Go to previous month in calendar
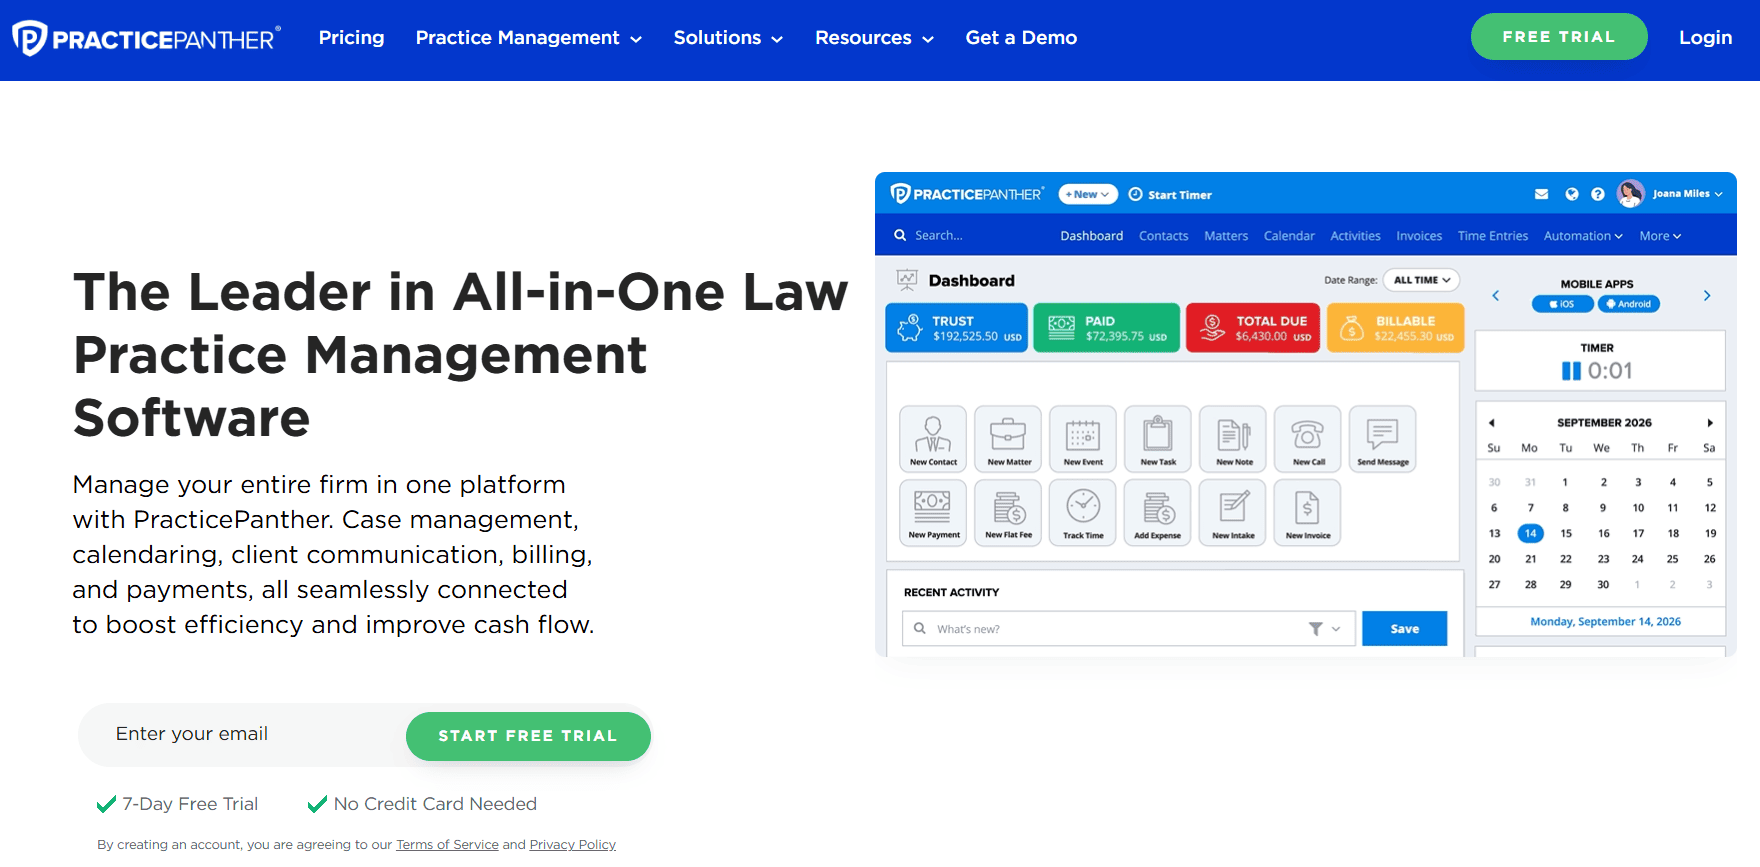The width and height of the screenshot is (1760, 867). (1491, 423)
